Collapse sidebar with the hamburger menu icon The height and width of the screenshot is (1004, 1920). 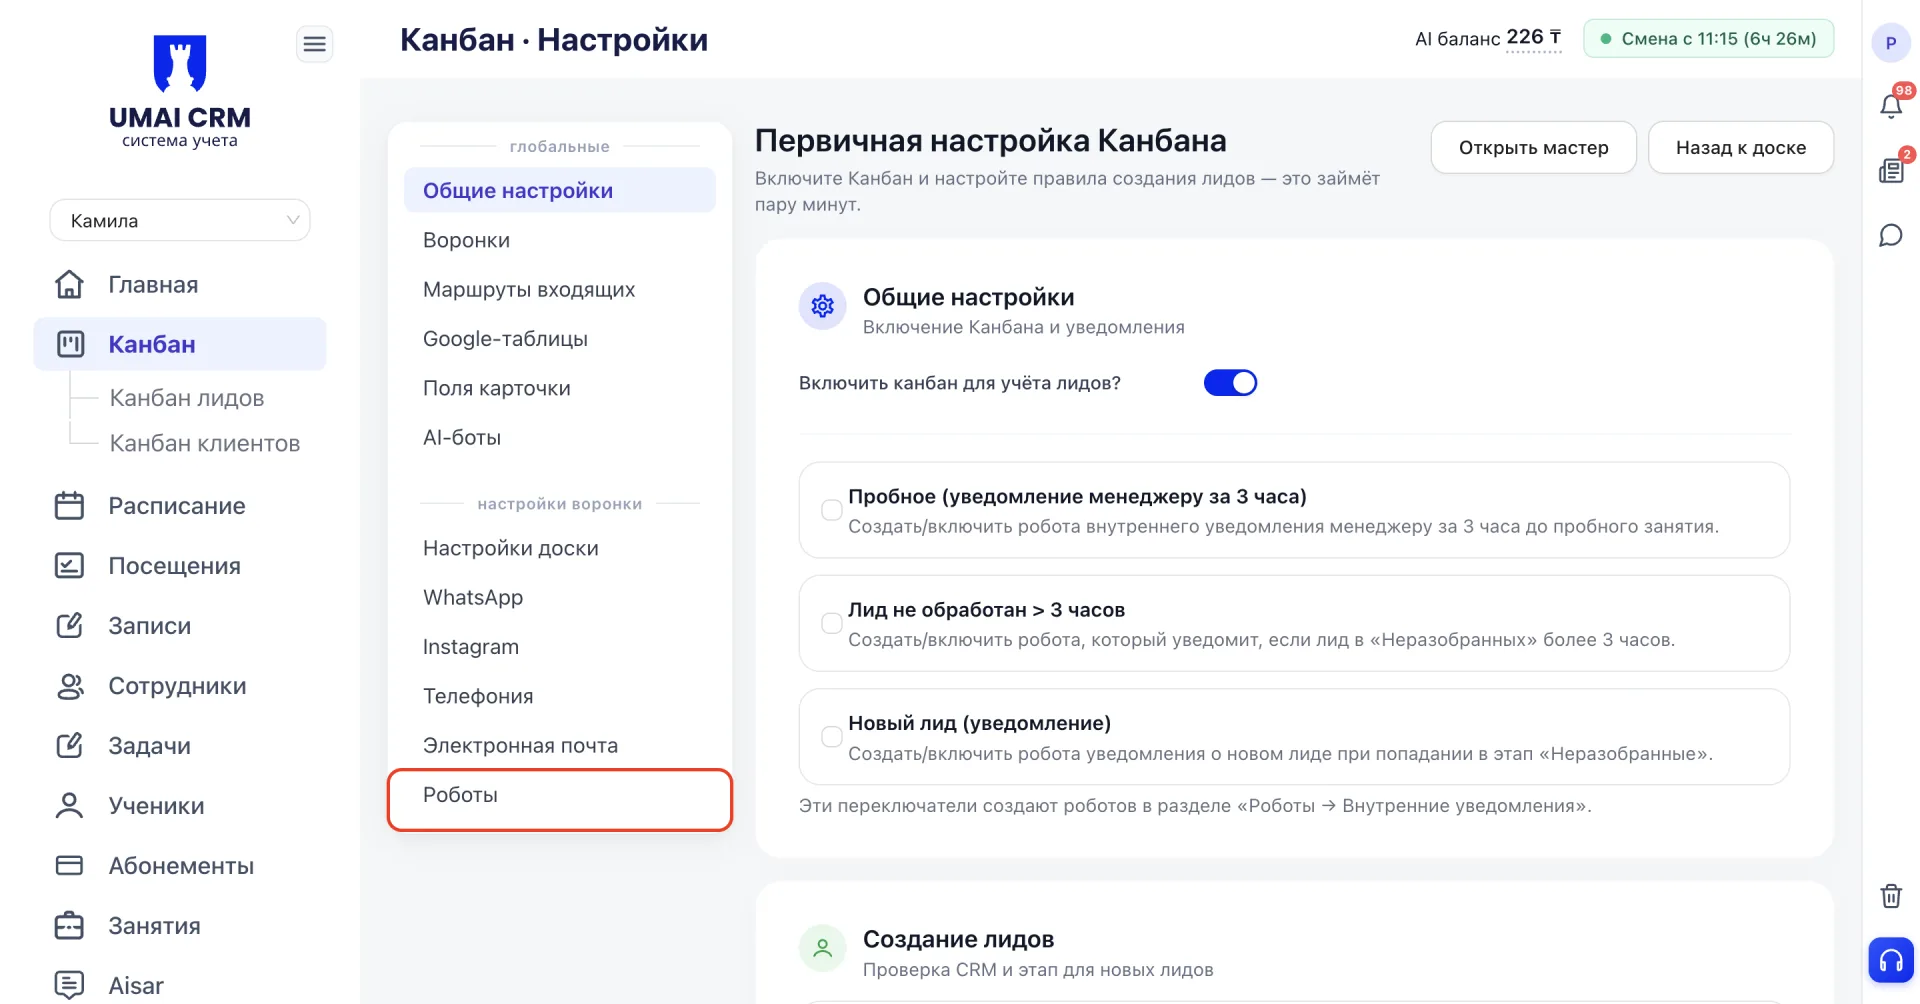coord(314,44)
